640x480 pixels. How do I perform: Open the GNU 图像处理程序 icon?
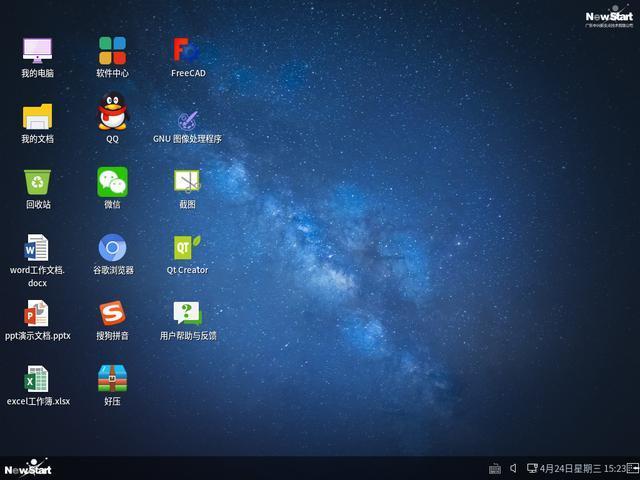pos(187,120)
